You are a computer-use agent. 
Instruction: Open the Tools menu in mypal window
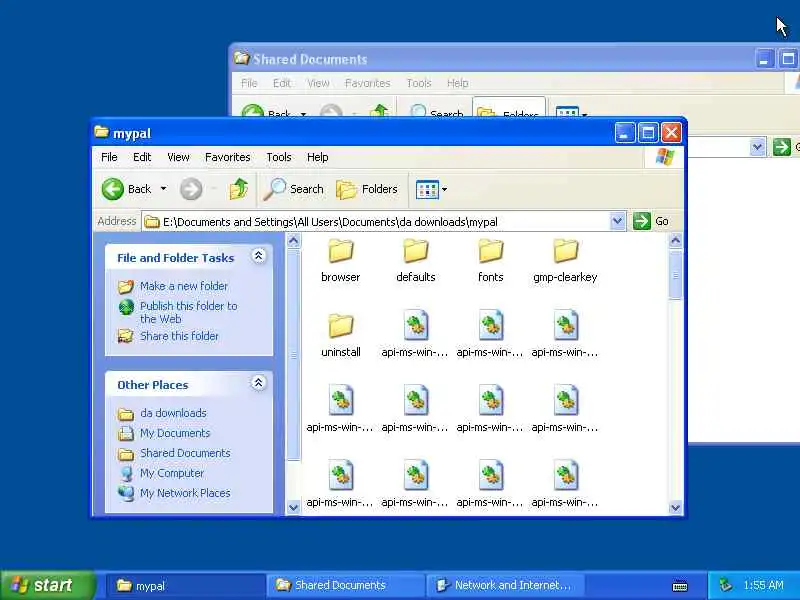(x=279, y=157)
